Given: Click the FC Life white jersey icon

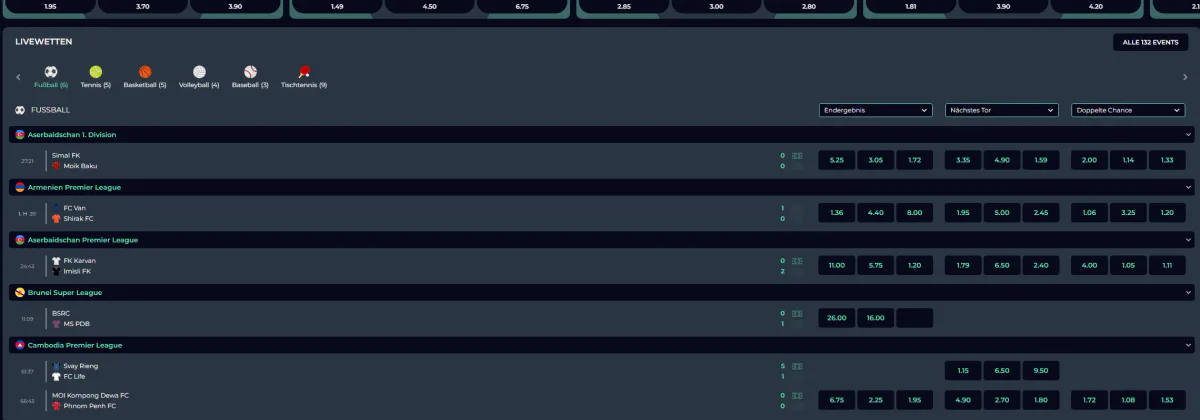Looking at the screenshot, I should [57, 376].
